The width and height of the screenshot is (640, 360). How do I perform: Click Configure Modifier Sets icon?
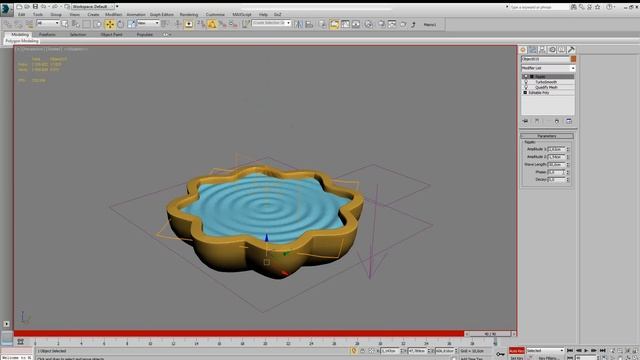click(x=569, y=121)
